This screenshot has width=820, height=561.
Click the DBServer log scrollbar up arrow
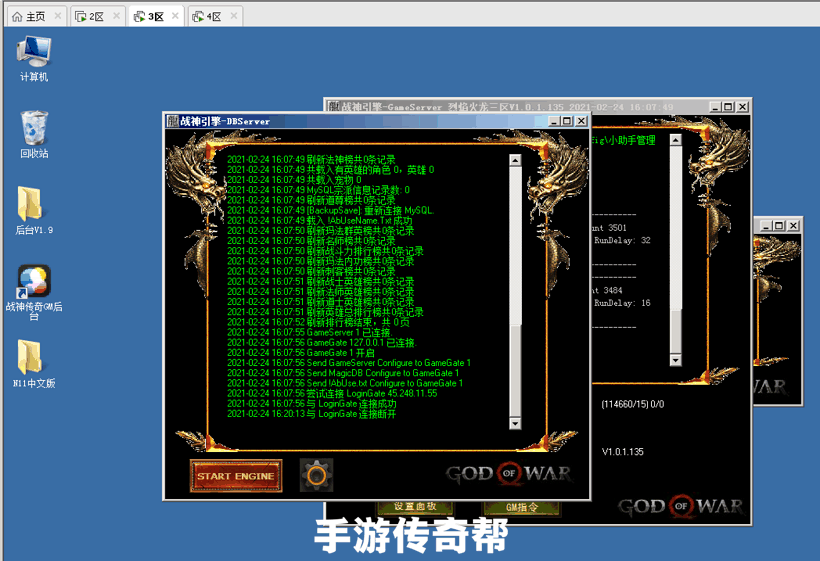click(x=515, y=161)
